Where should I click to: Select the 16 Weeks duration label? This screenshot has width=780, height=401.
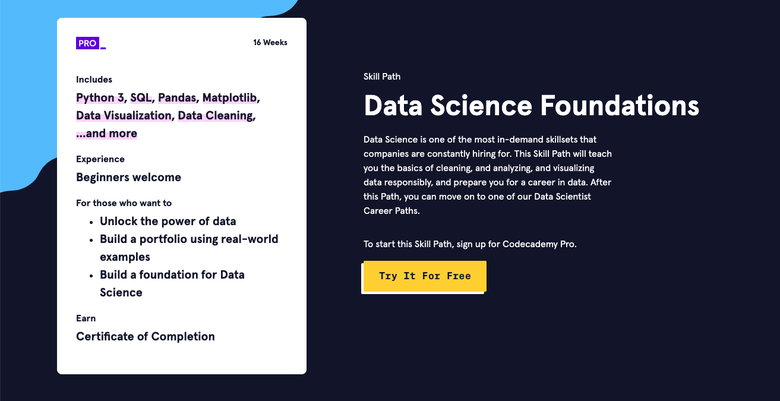pos(270,43)
